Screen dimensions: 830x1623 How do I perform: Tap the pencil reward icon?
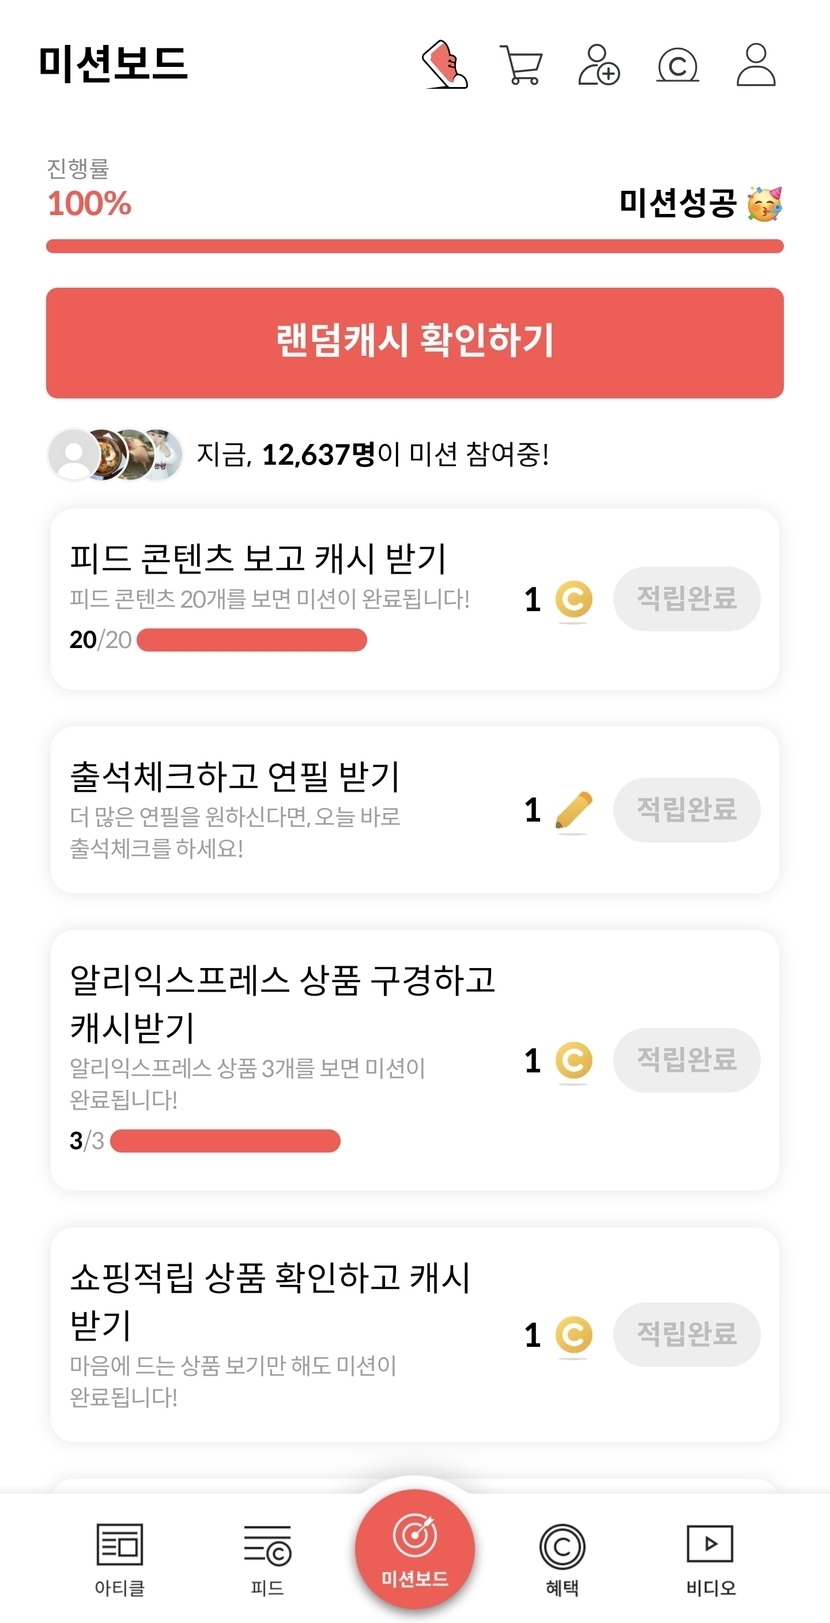(x=573, y=810)
